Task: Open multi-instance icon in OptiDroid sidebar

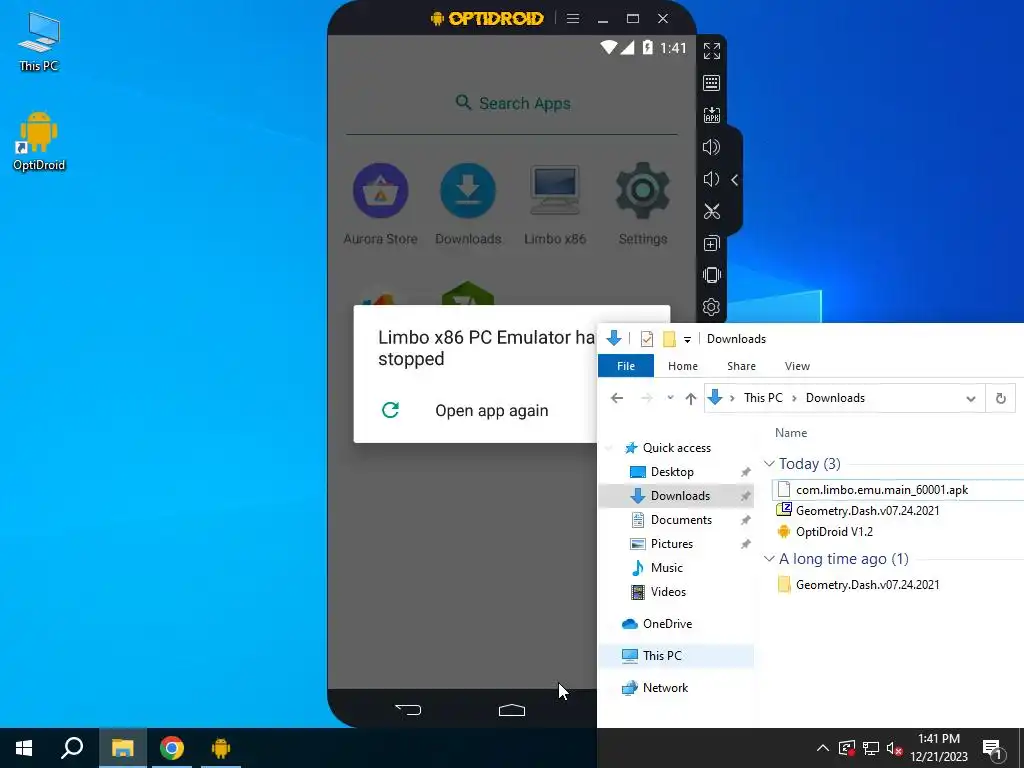Action: [711, 244]
